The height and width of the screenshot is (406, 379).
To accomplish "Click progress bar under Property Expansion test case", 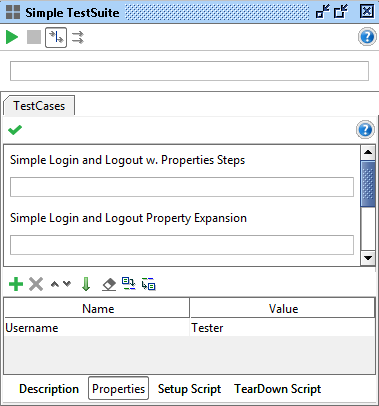I will click(x=182, y=245).
